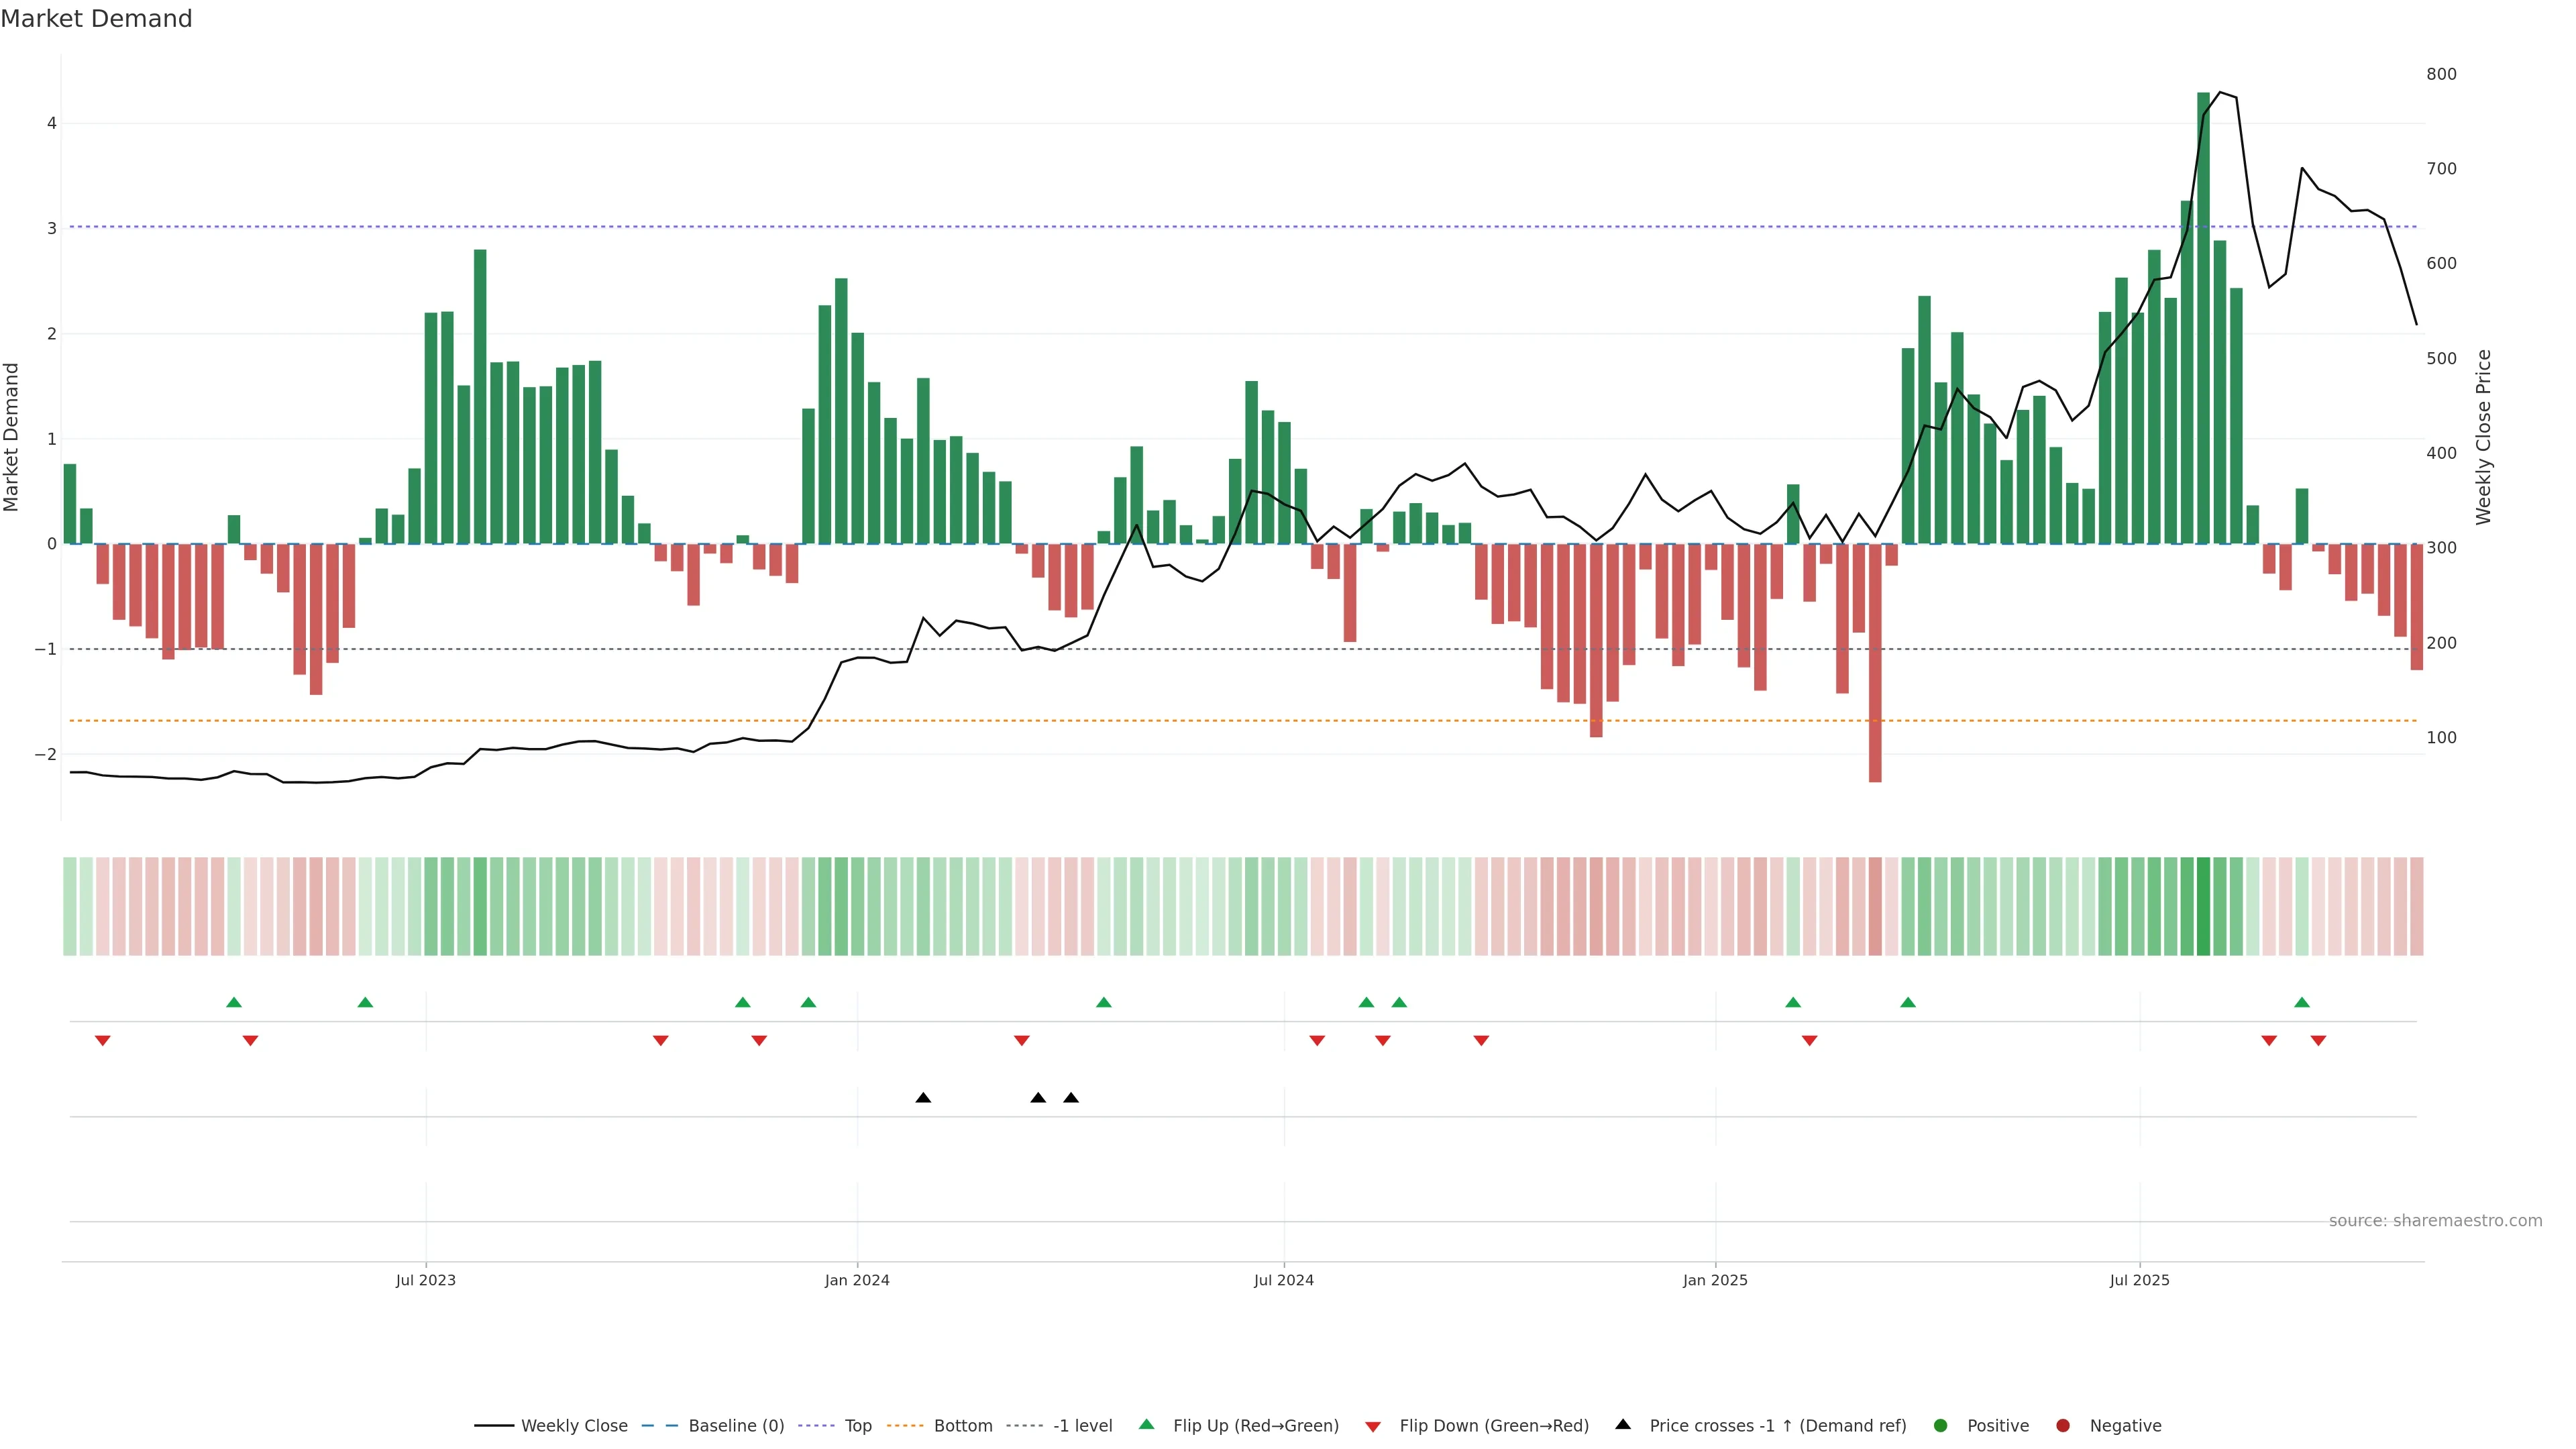Click the darkest green heatmap strip cell
This screenshot has width=2576, height=1449.
tap(2203, 906)
